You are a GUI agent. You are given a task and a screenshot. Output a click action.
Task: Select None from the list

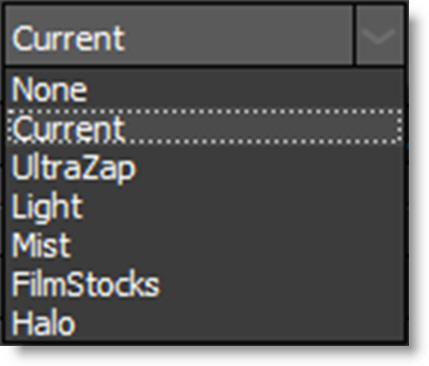tap(204, 89)
